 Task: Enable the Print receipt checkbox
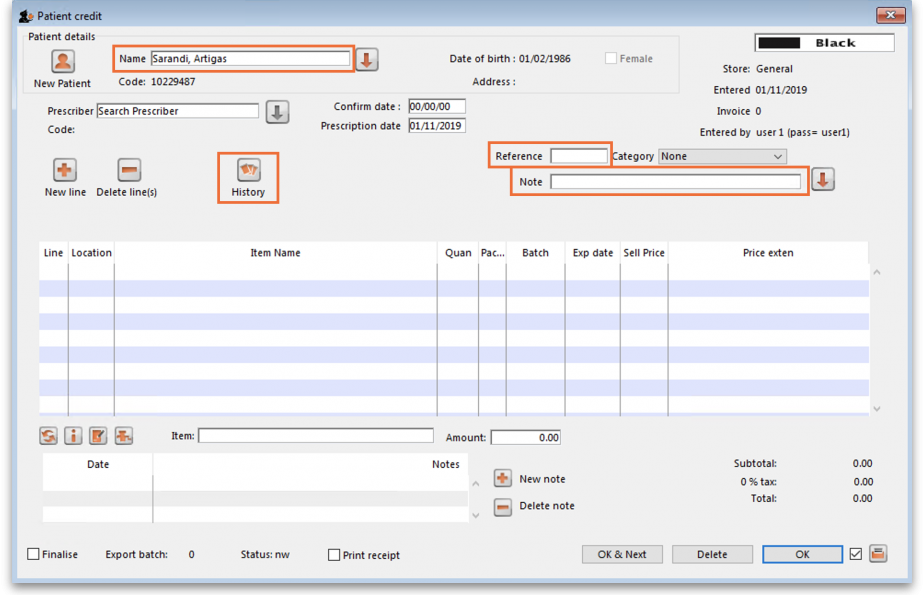(x=334, y=555)
